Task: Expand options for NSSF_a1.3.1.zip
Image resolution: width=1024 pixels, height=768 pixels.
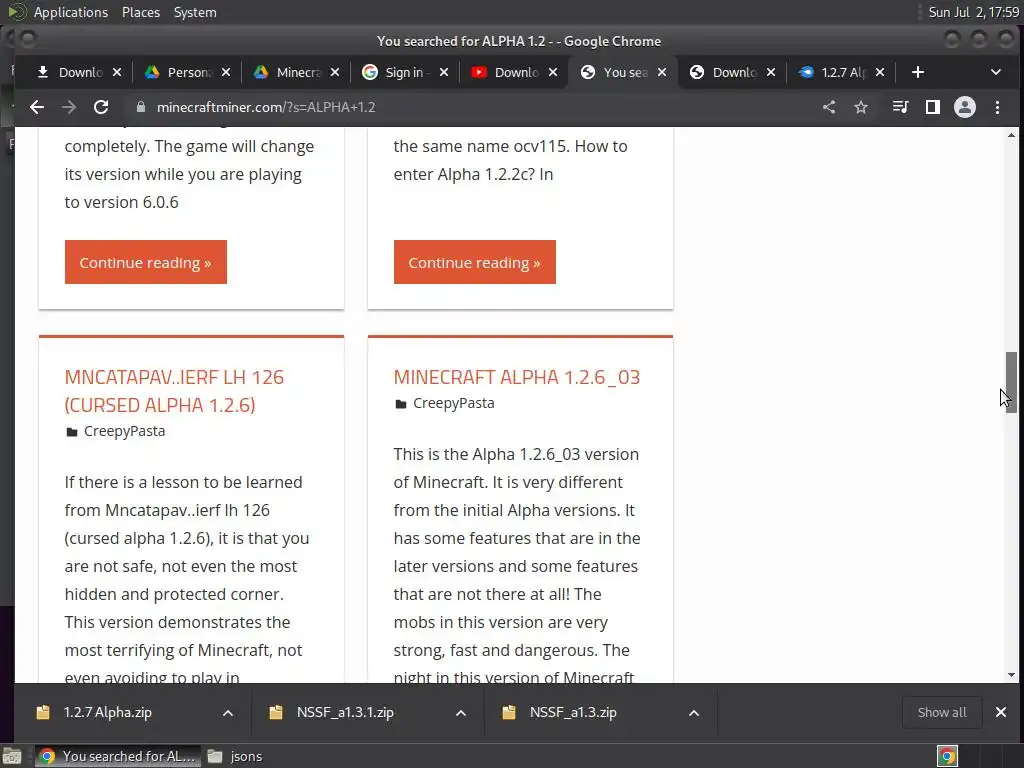Action: point(461,712)
